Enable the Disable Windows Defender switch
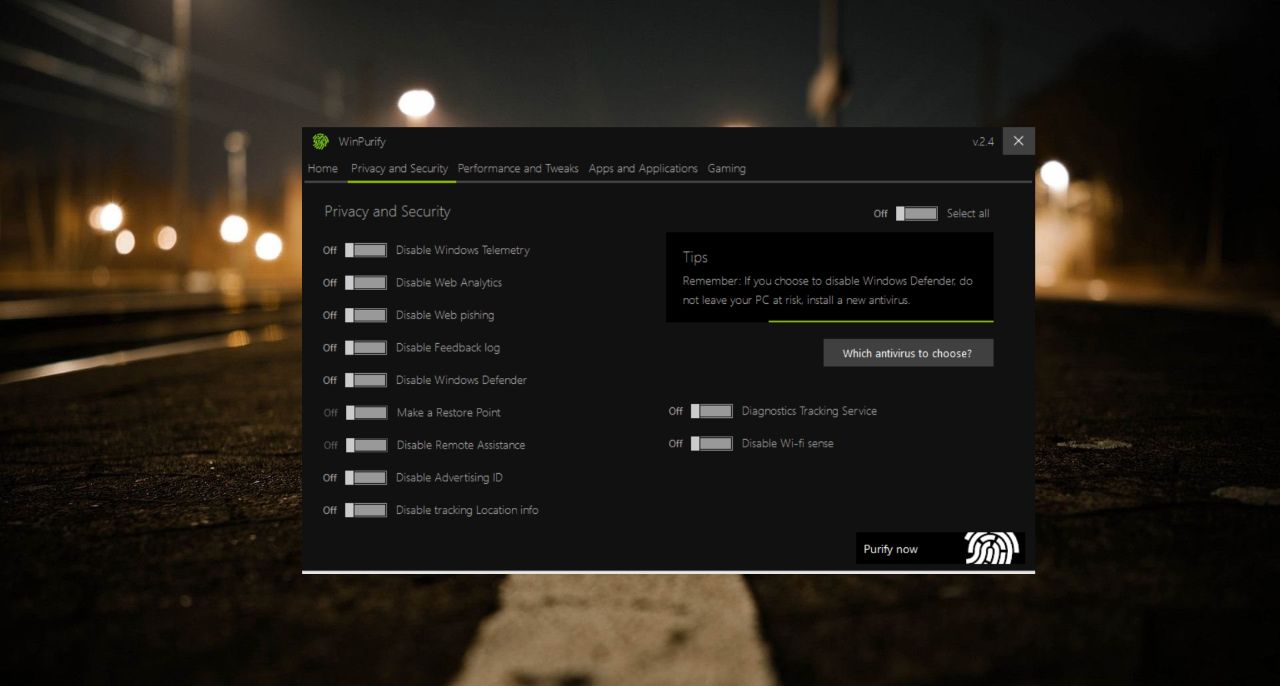 366,380
